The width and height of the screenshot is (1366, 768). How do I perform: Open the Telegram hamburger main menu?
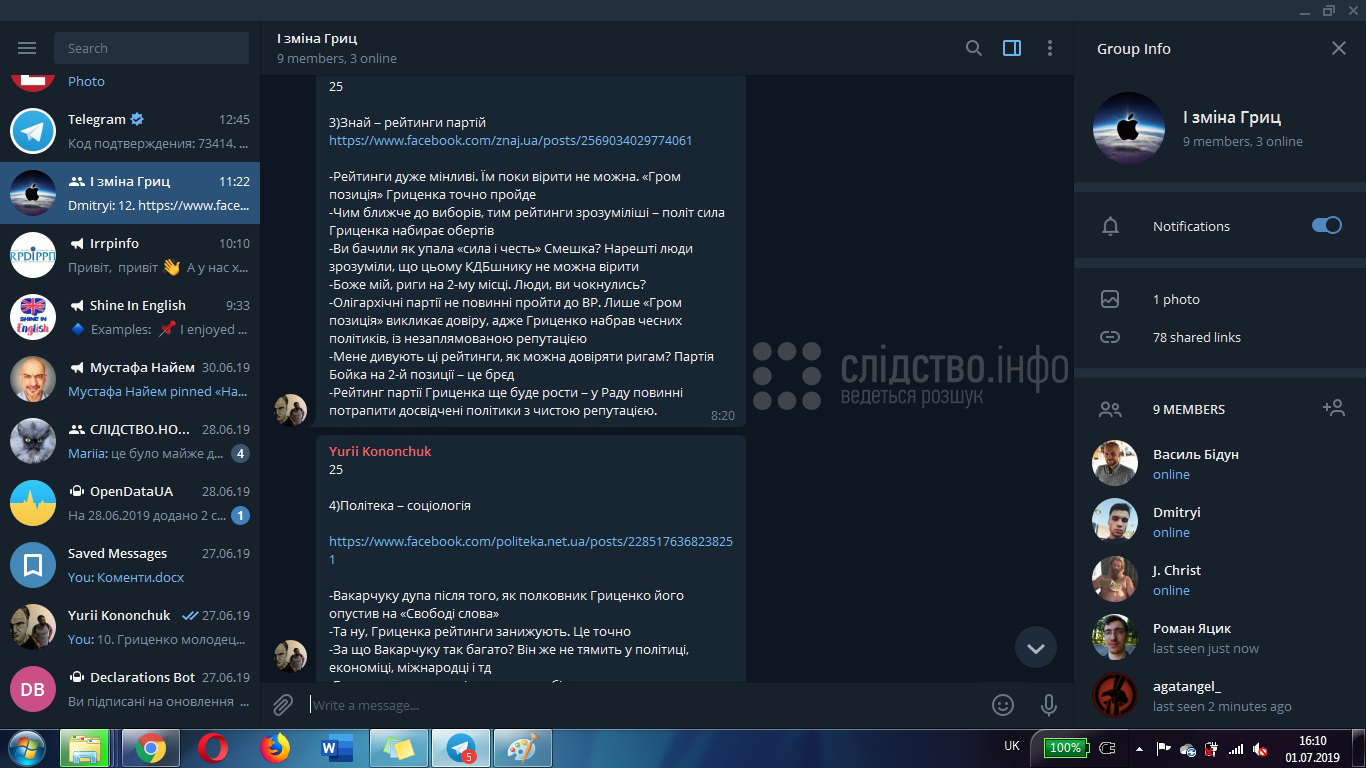(27, 48)
